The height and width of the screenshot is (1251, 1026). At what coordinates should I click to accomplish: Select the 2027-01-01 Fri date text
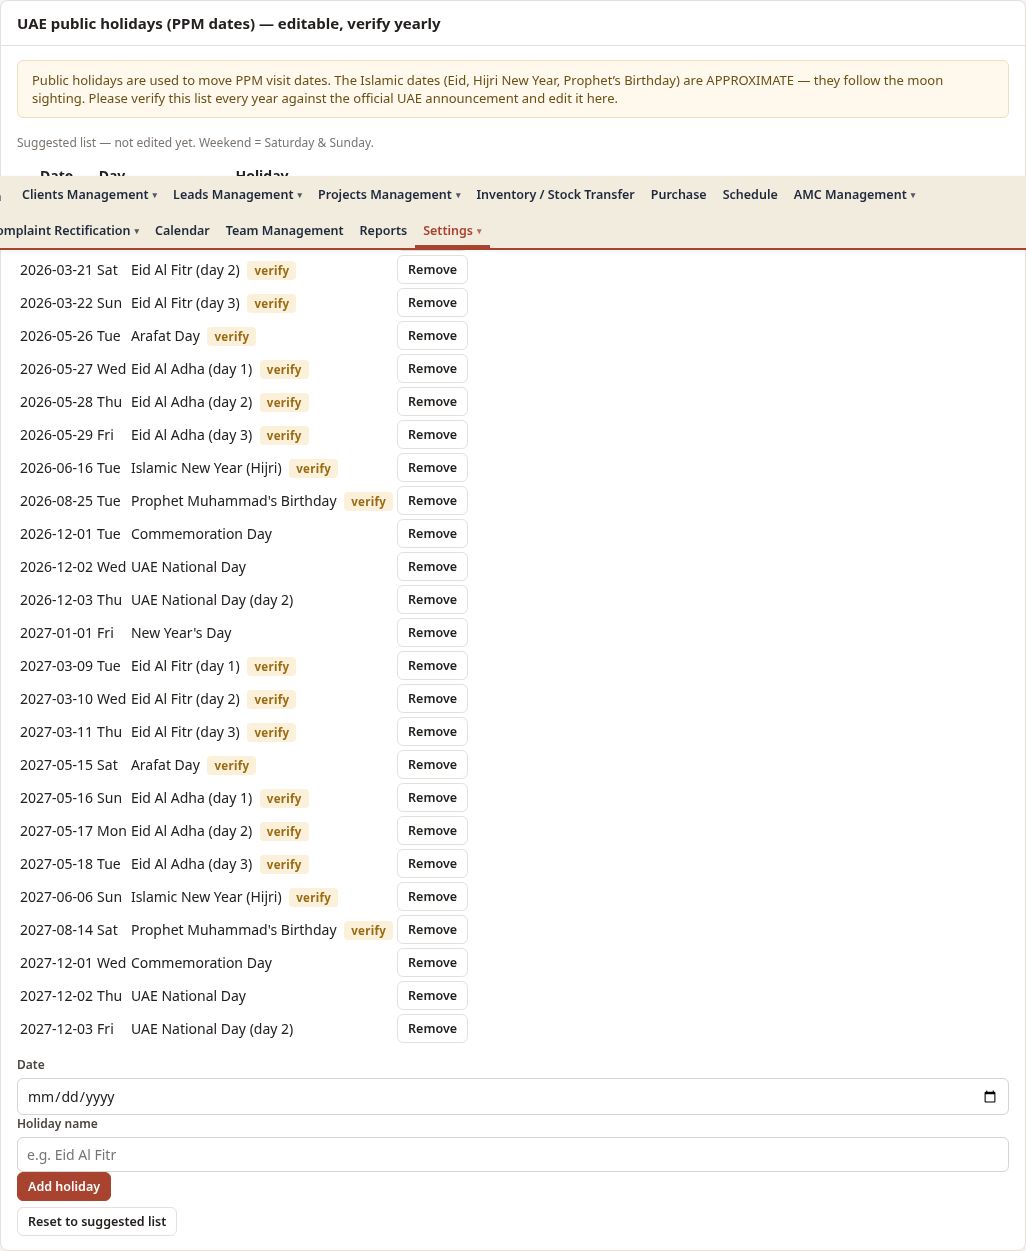(67, 633)
